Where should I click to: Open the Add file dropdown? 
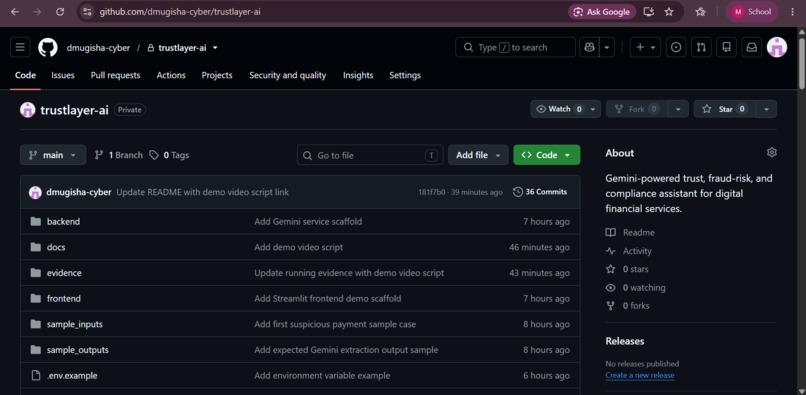[478, 155]
